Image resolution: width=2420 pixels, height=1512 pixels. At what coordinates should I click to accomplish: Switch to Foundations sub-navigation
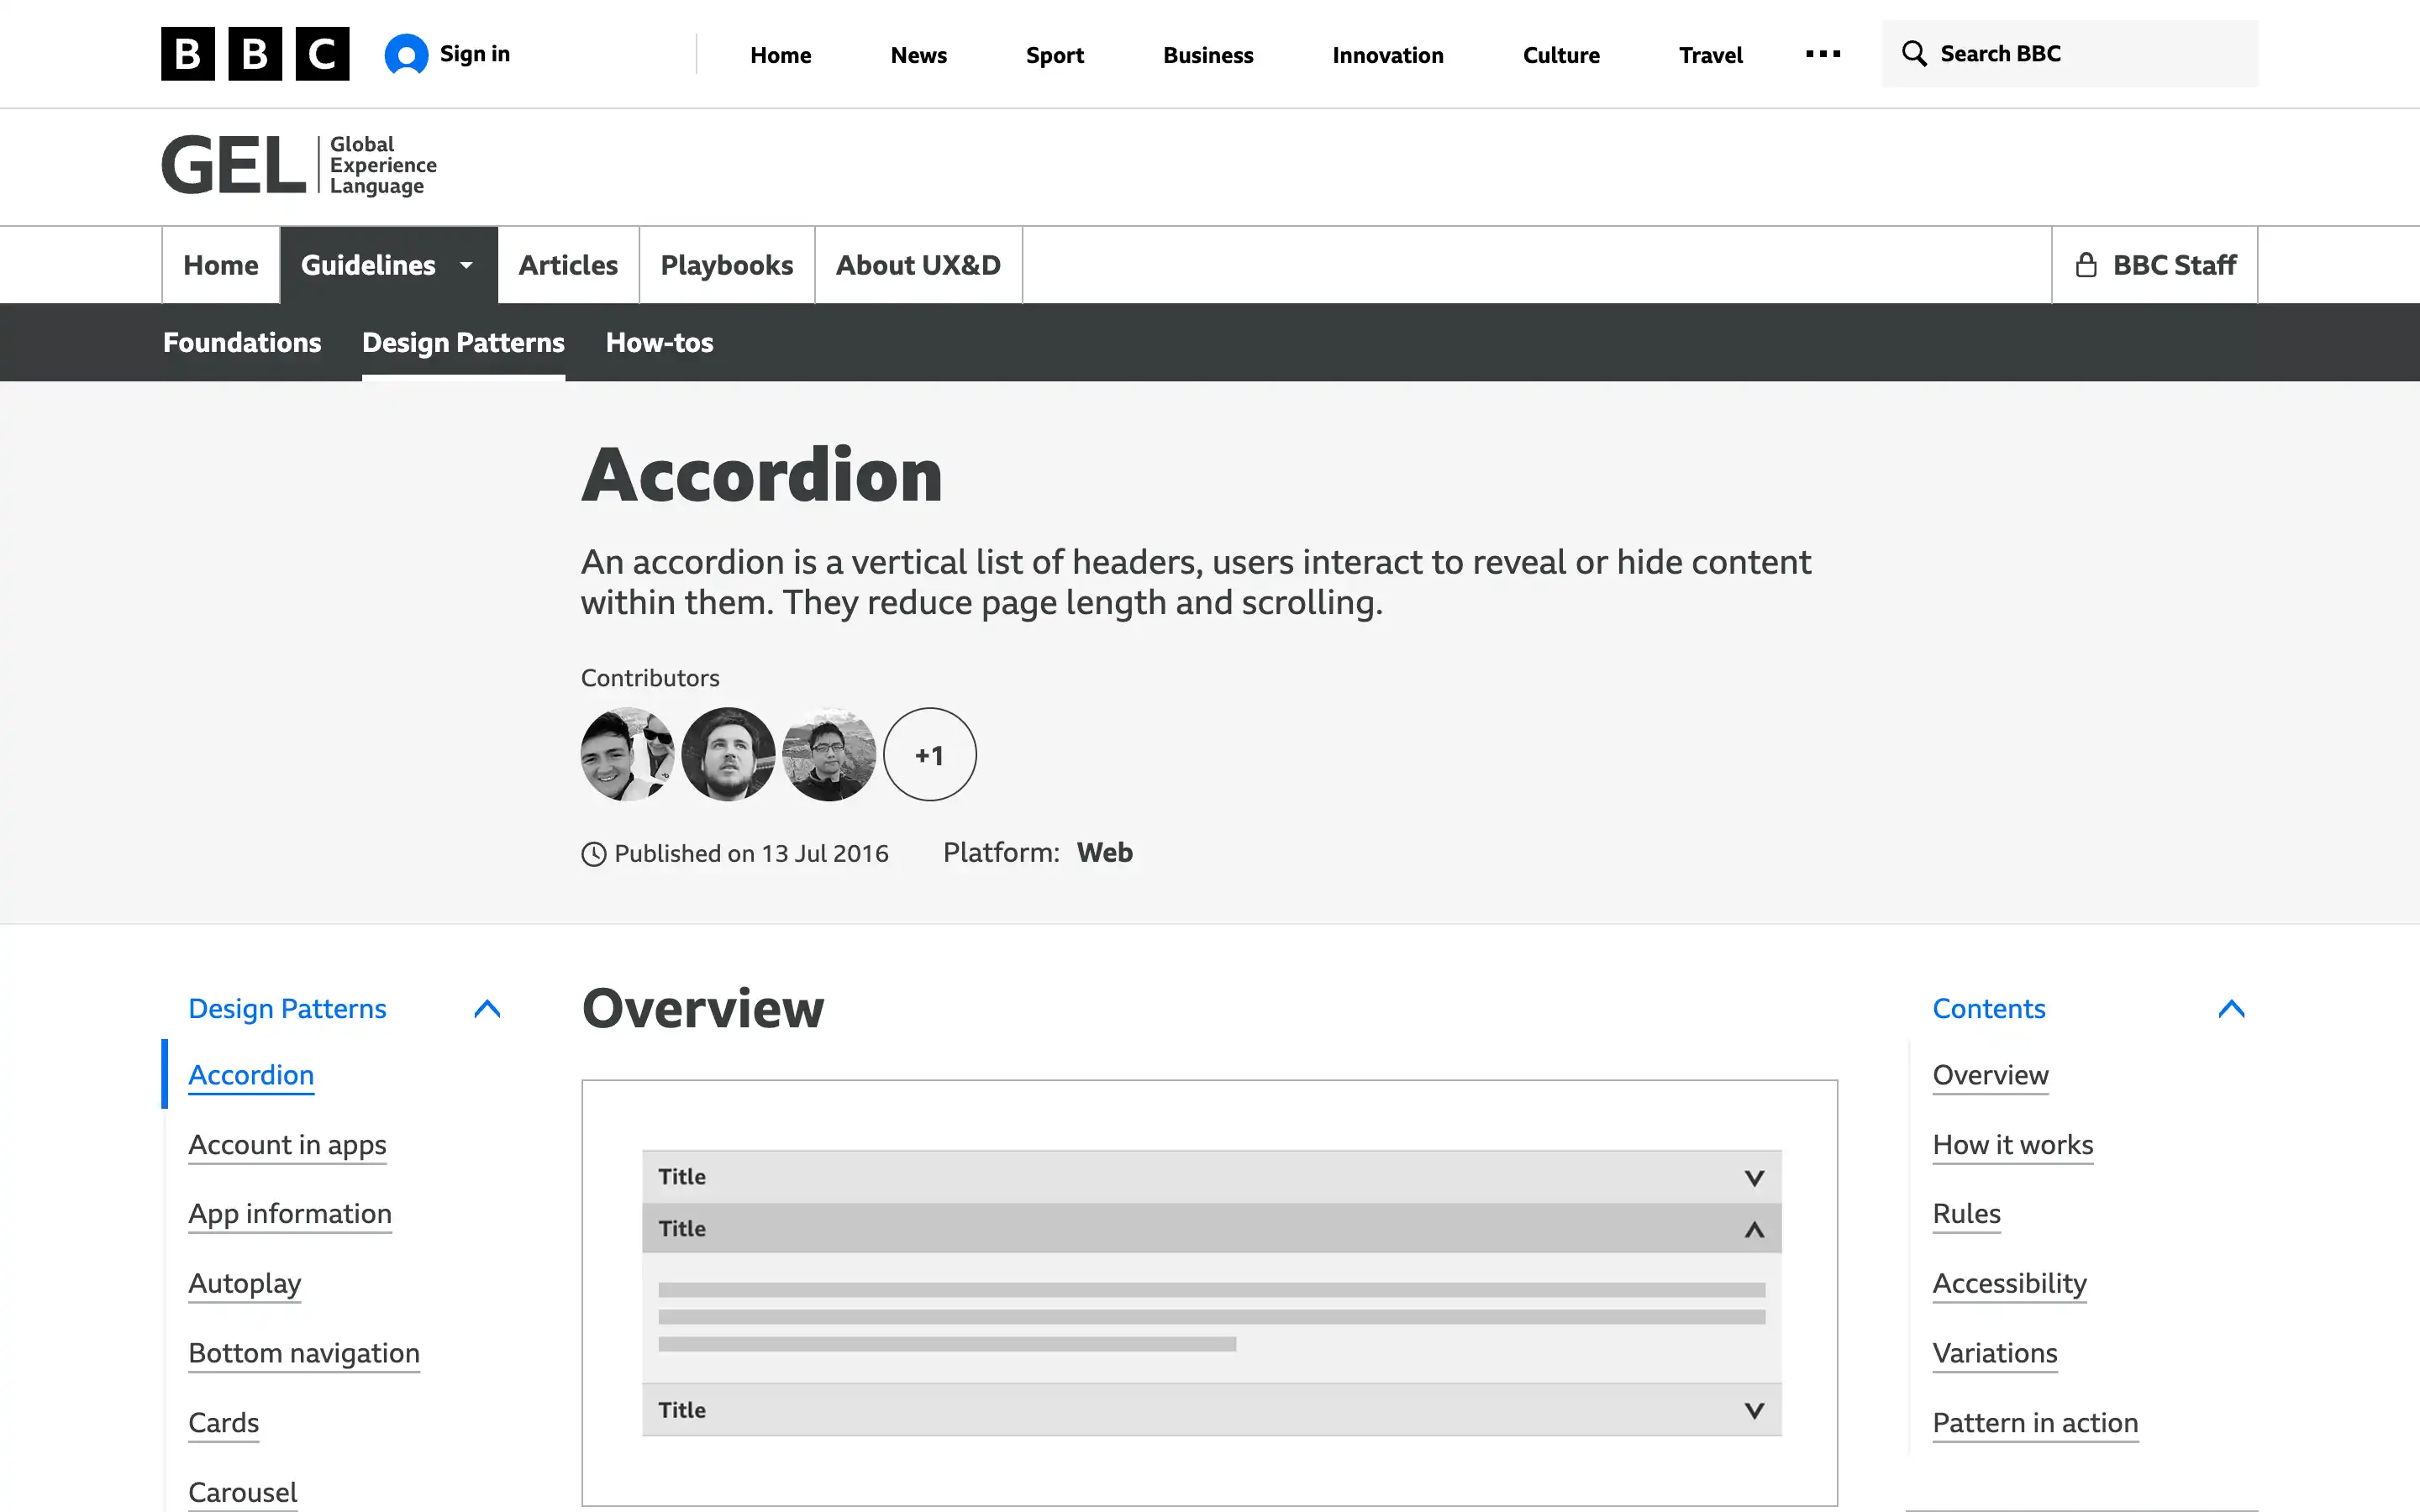click(242, 342)
